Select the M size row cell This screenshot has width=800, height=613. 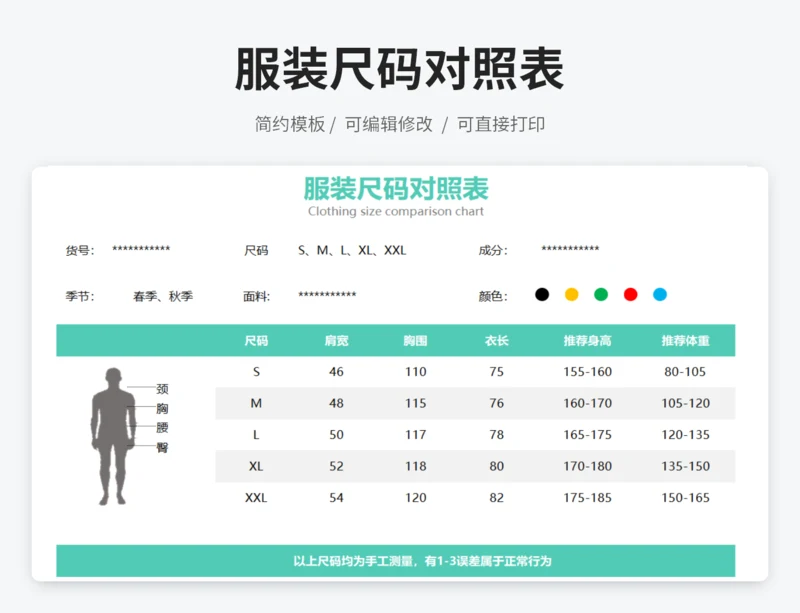point(256,403)
